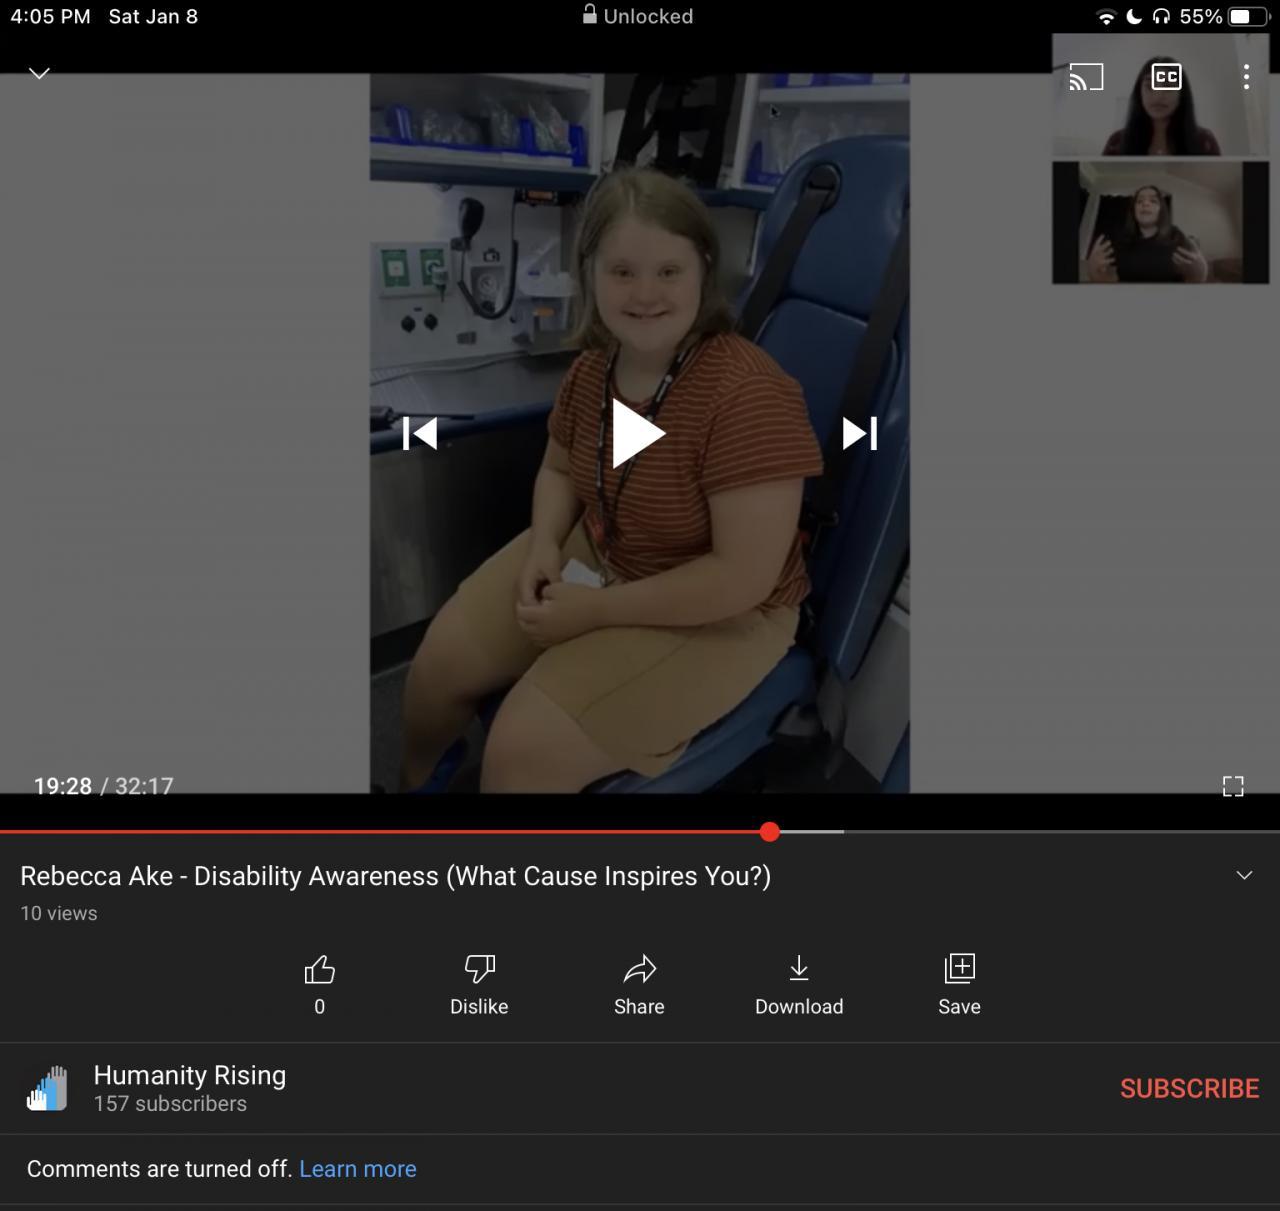Click the Wi-Fi icon in the status bar

[1106, 16]
